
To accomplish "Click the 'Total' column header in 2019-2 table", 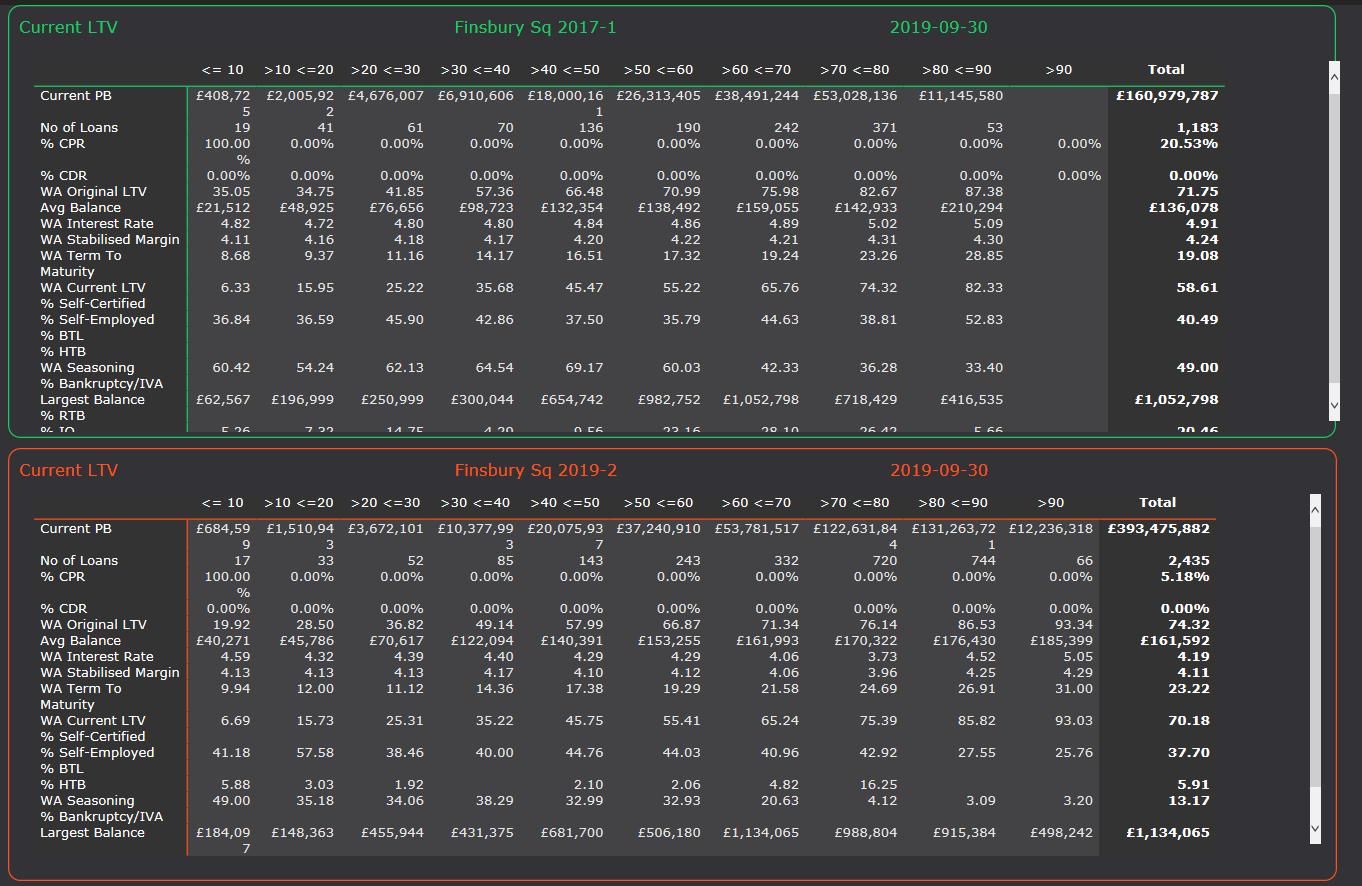I will pos(1158,503).
